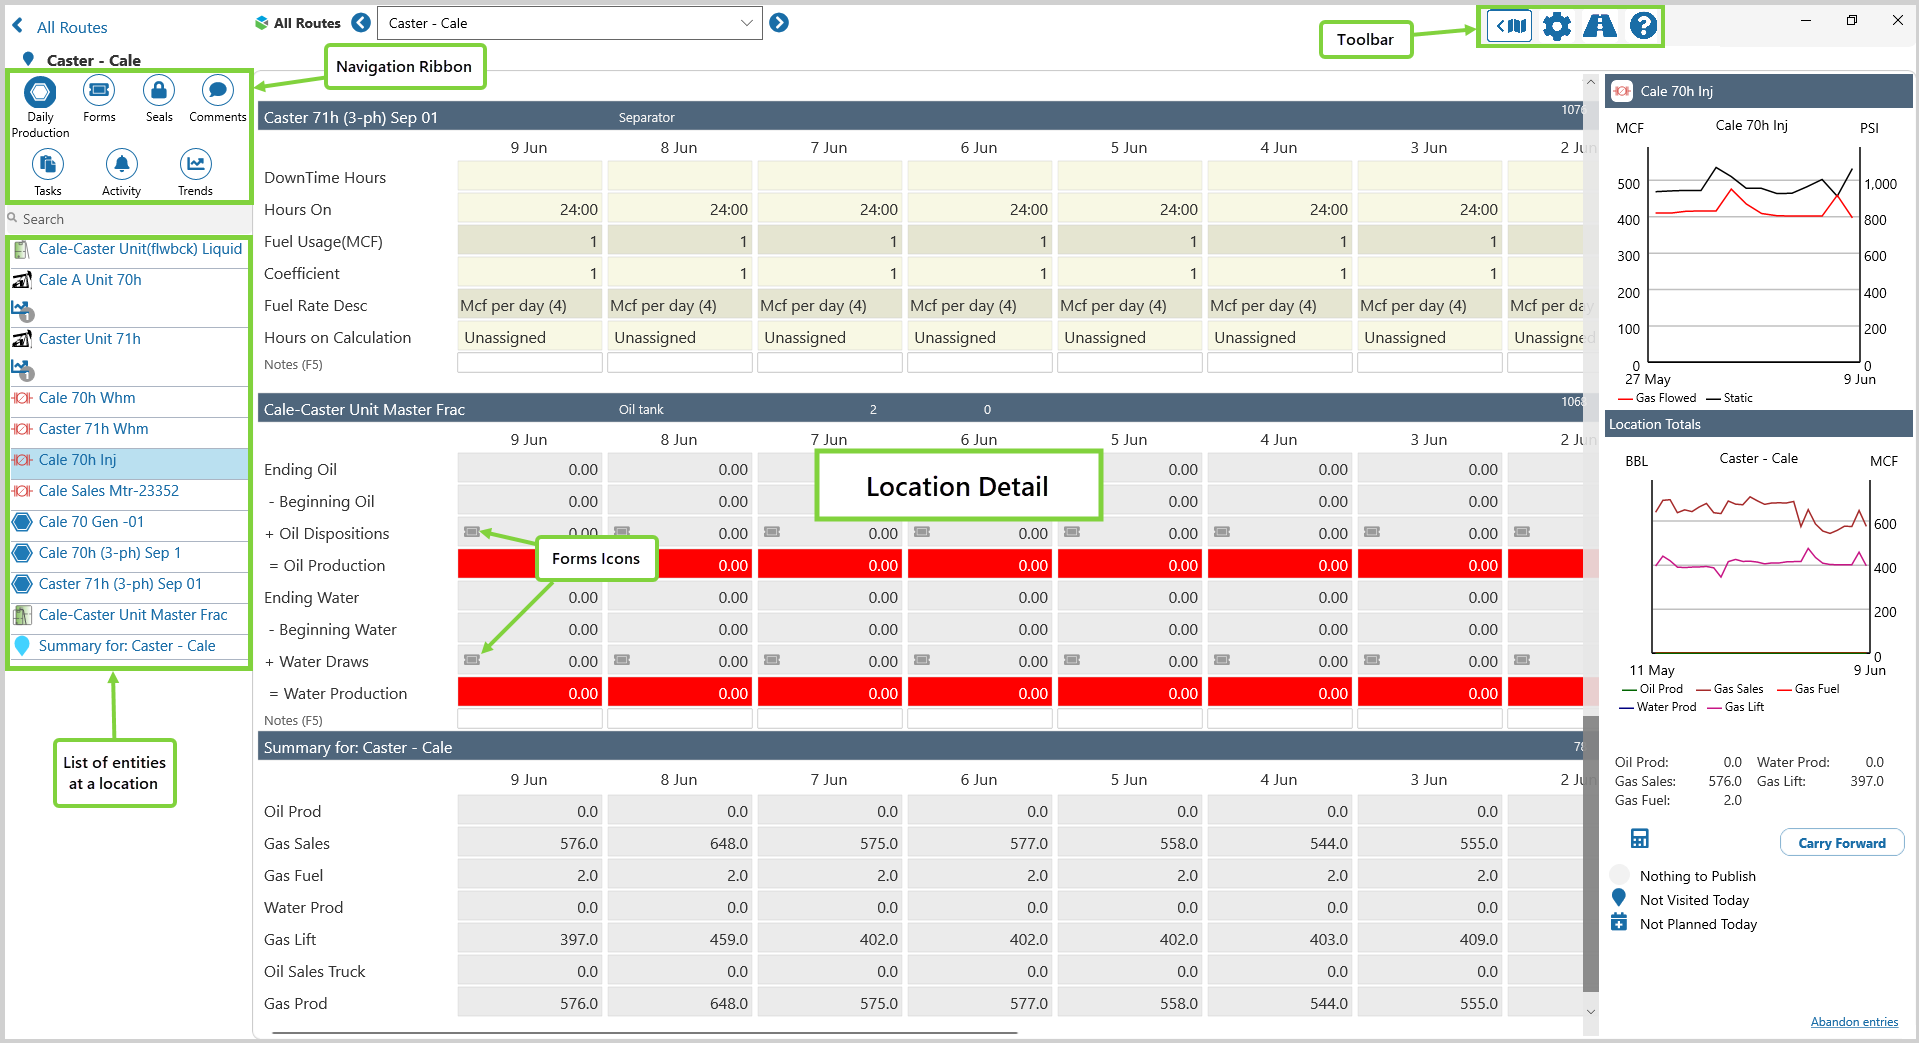Expand the Caster - Cale route dropdown
Screen dimensions: 1919x1043
click(746, 23)
